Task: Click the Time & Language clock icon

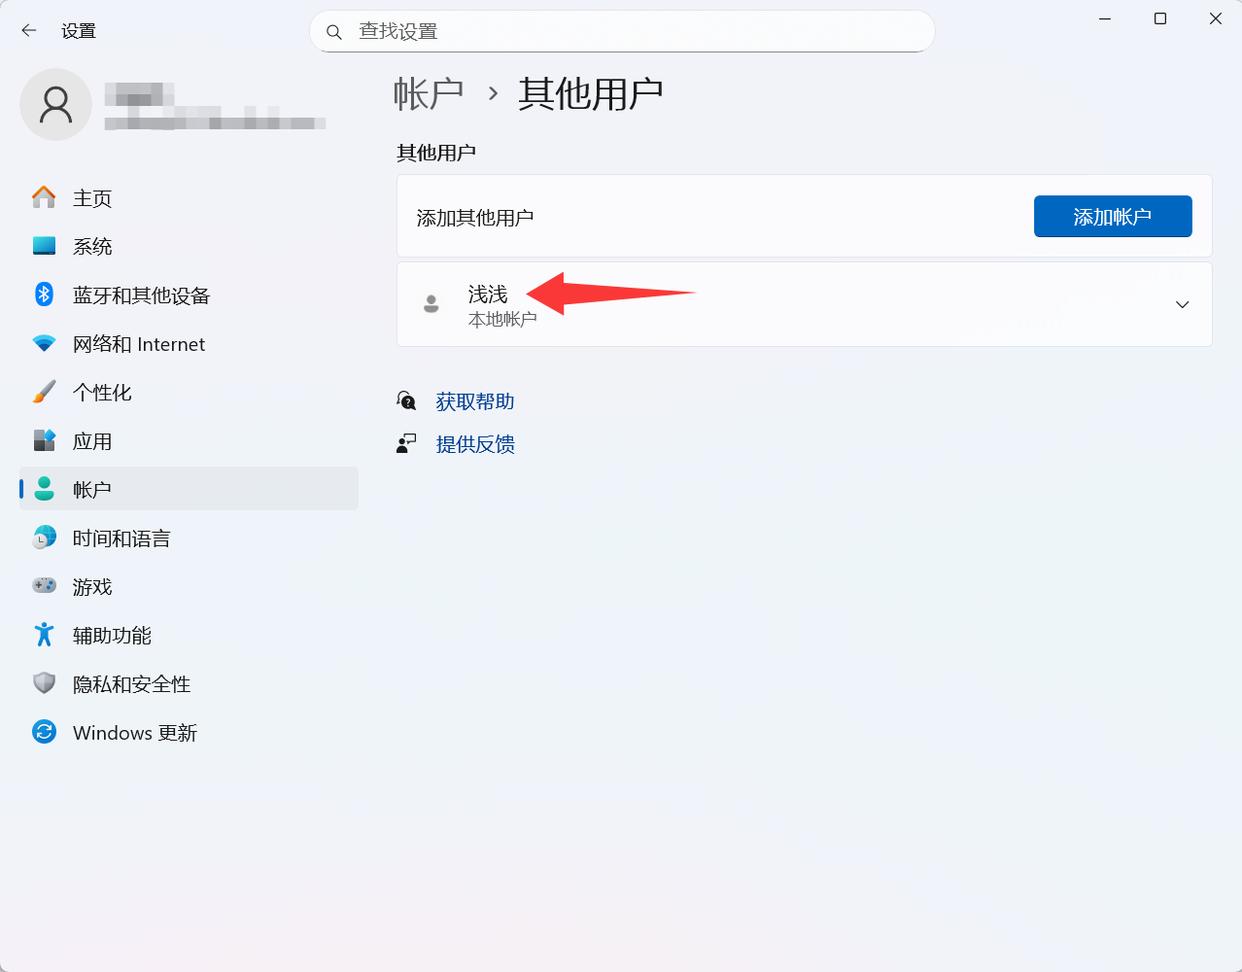Action: coord(44,538)
